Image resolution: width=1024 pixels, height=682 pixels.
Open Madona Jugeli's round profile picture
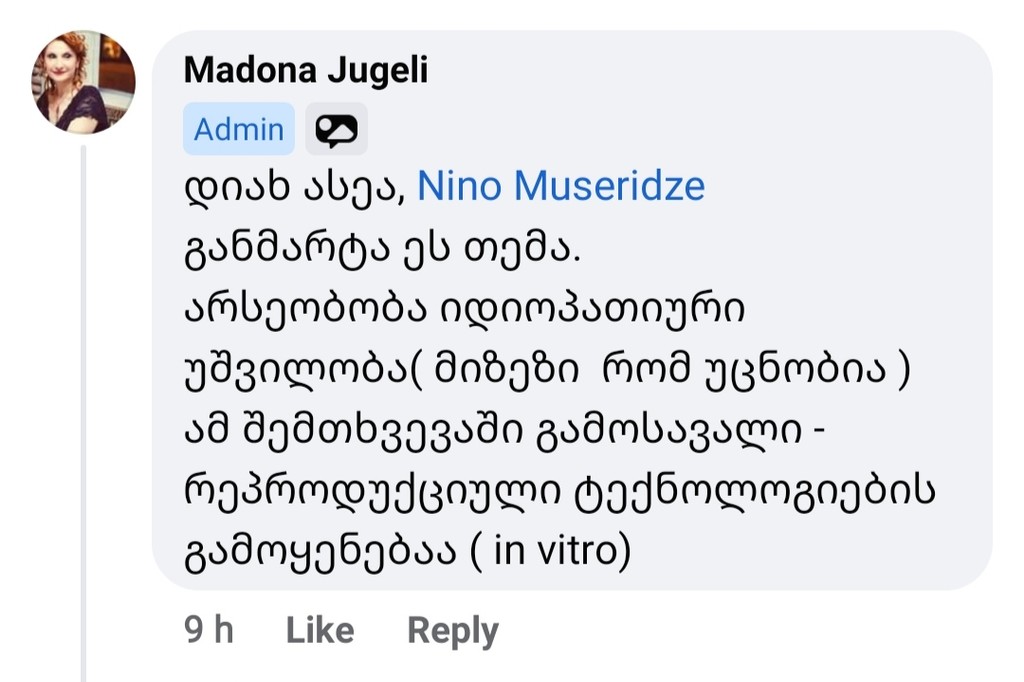84,82
